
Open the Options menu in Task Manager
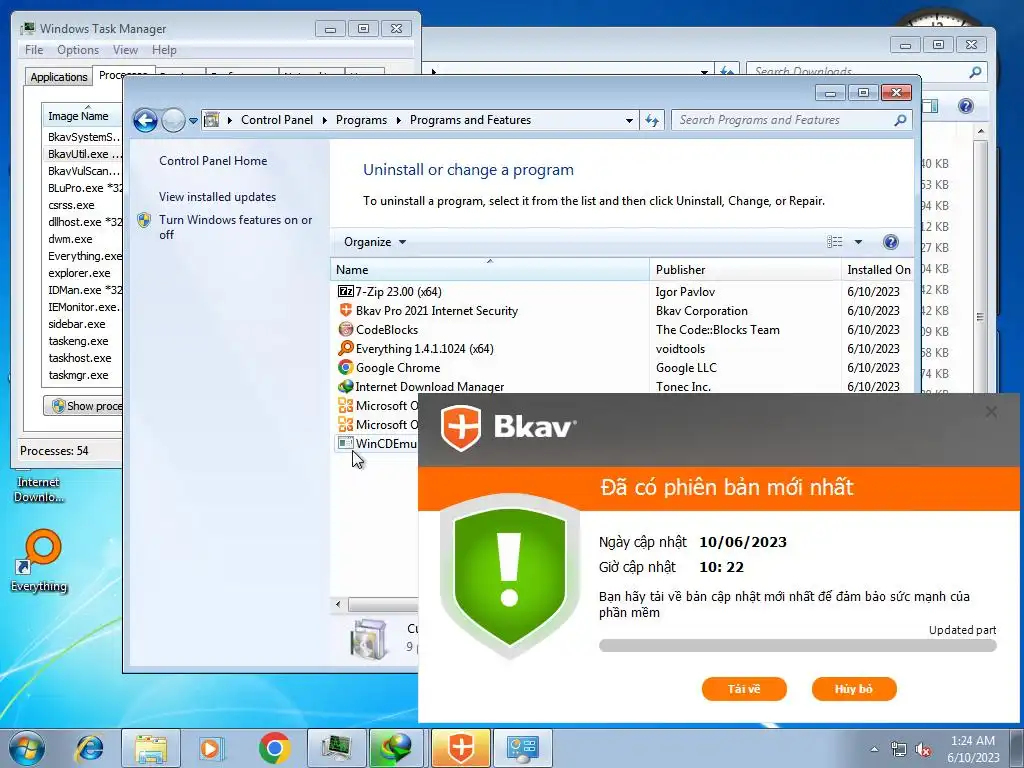point(78,50)
